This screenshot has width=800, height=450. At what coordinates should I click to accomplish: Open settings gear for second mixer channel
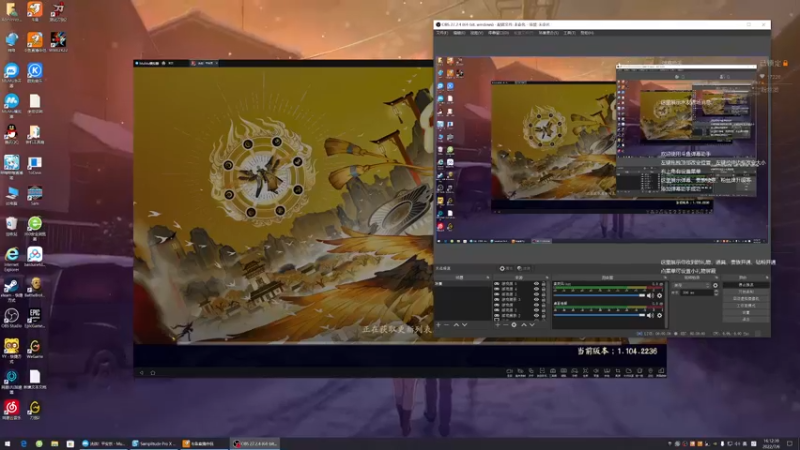(659, 315)
